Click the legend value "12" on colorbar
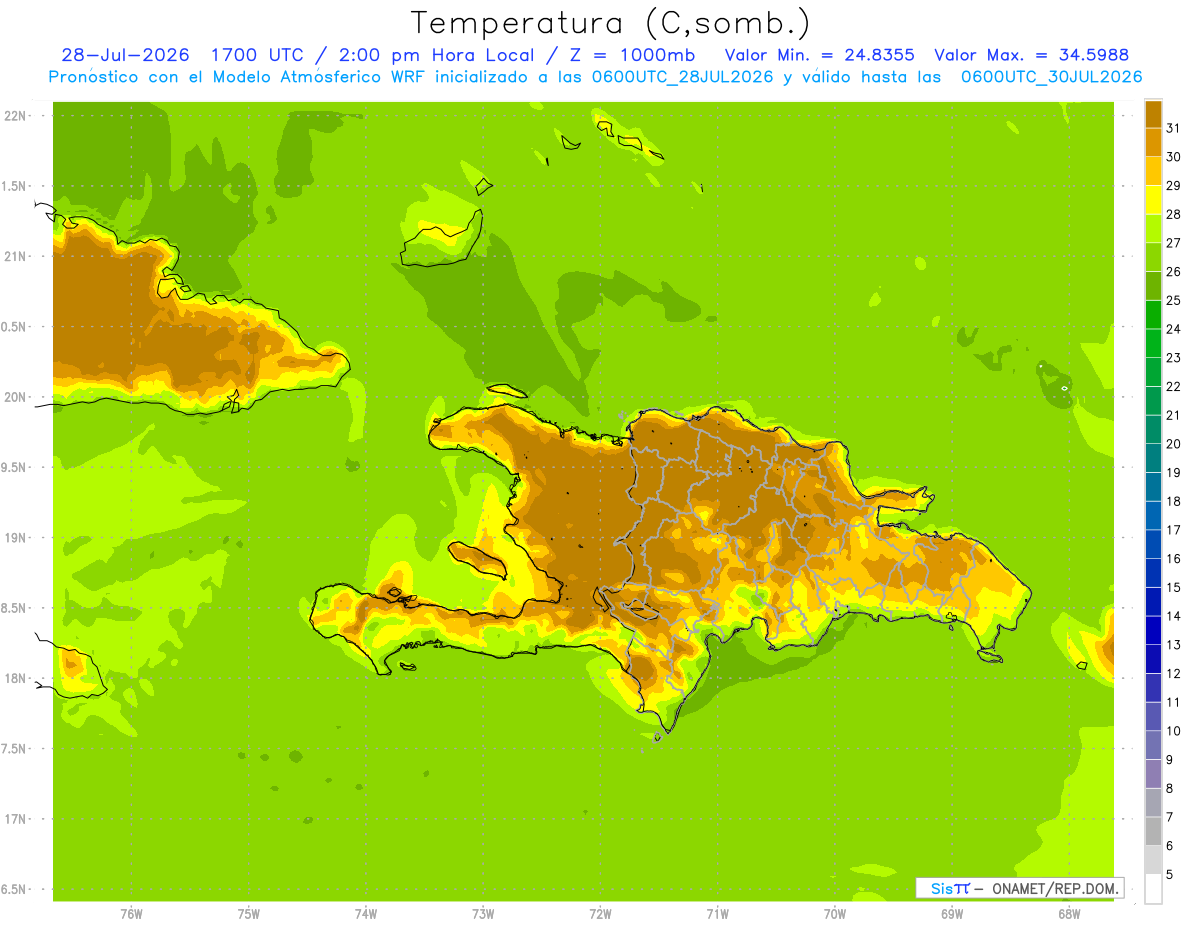 click(1173, 674)
